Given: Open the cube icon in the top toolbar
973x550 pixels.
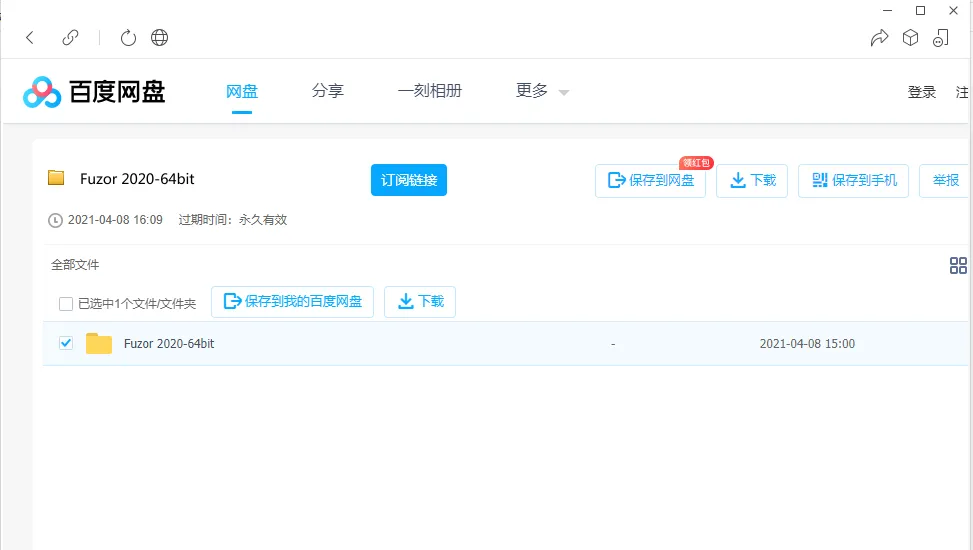Looking at the screenshot, I should click(910, 38).
